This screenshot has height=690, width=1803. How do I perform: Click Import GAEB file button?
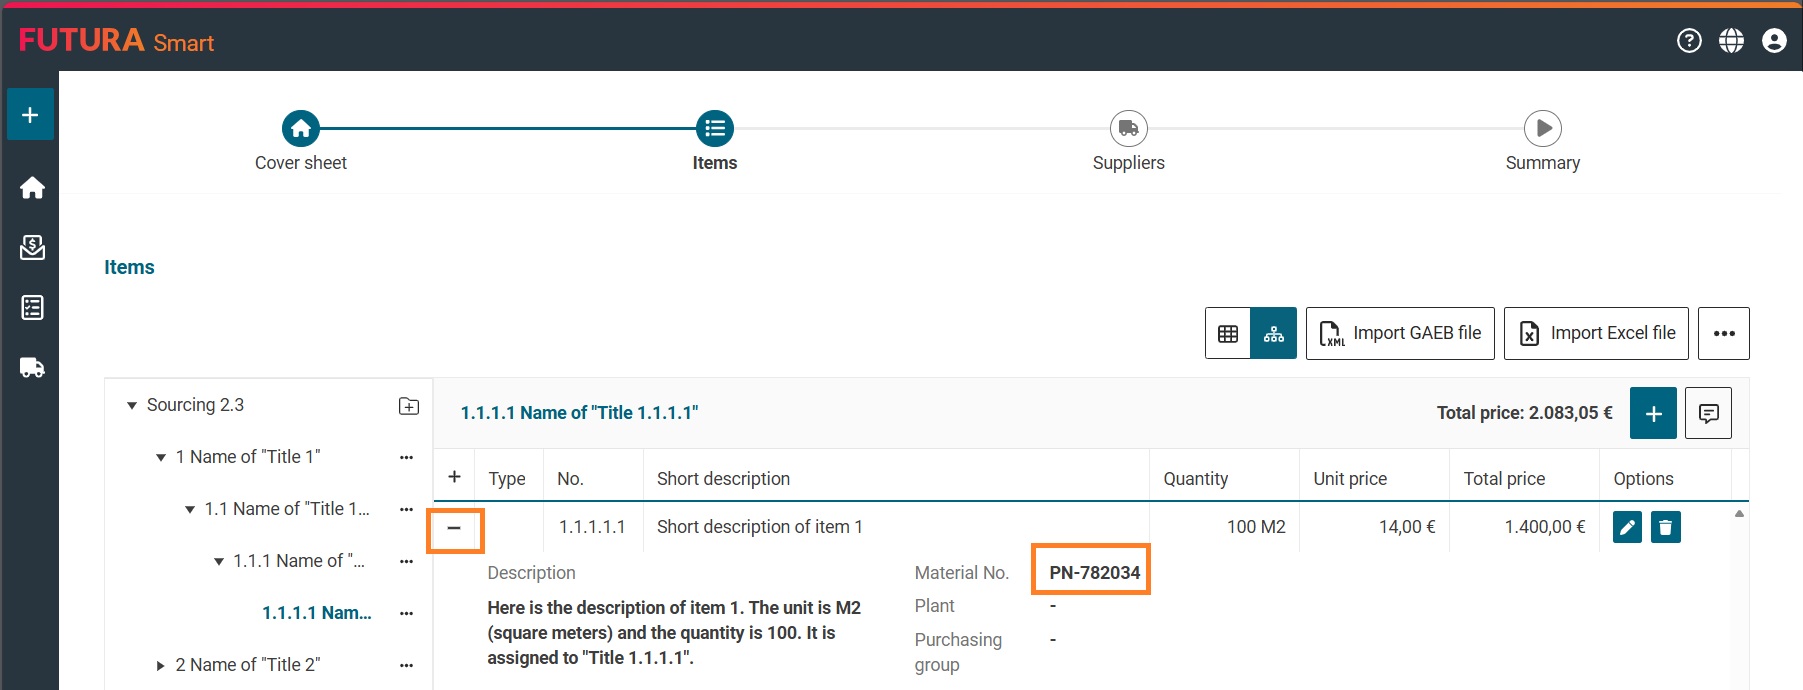(x=1399, y=334)
